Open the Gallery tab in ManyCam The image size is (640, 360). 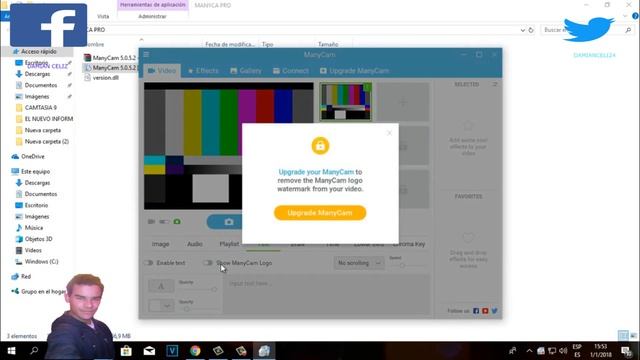[246, 71]
